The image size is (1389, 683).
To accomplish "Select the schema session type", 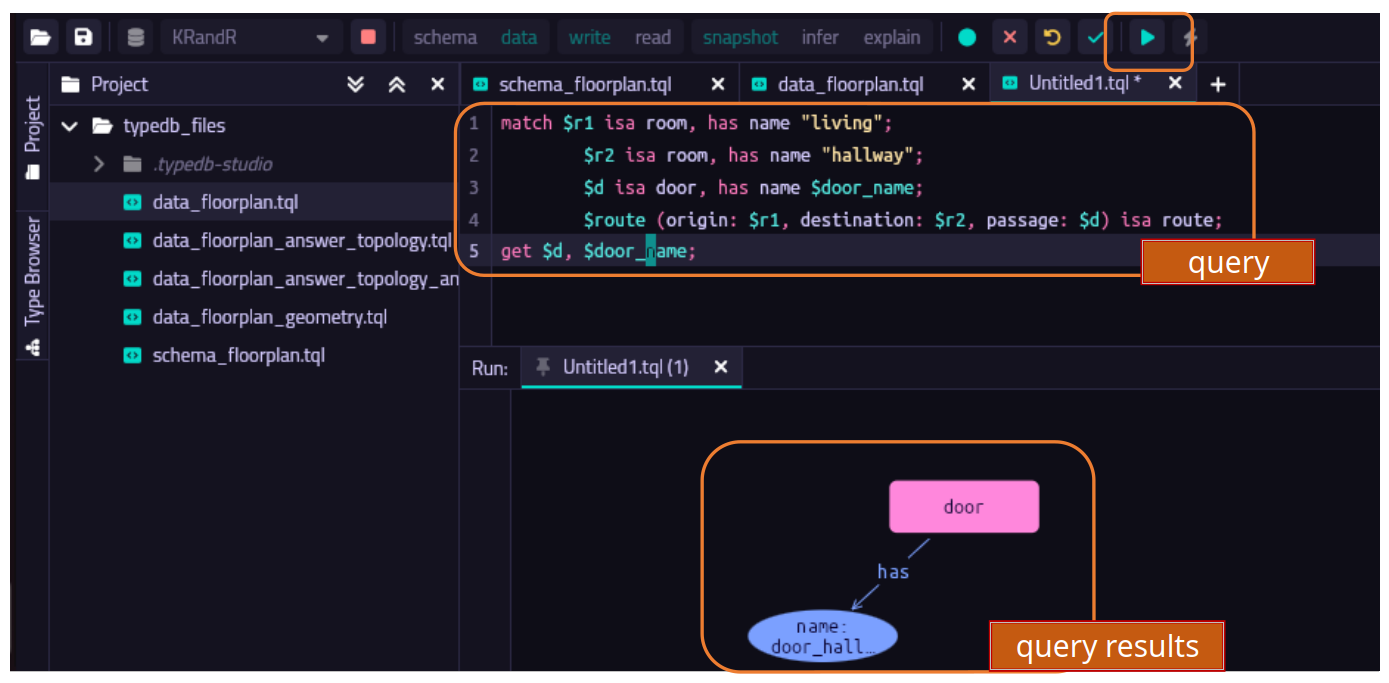I will tap(445, 38).
